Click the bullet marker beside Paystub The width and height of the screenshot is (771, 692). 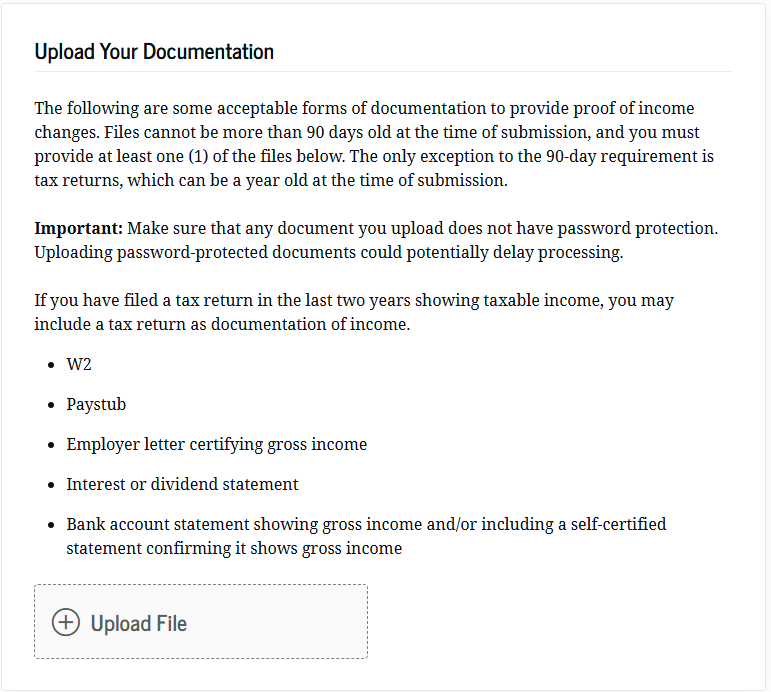51,405
